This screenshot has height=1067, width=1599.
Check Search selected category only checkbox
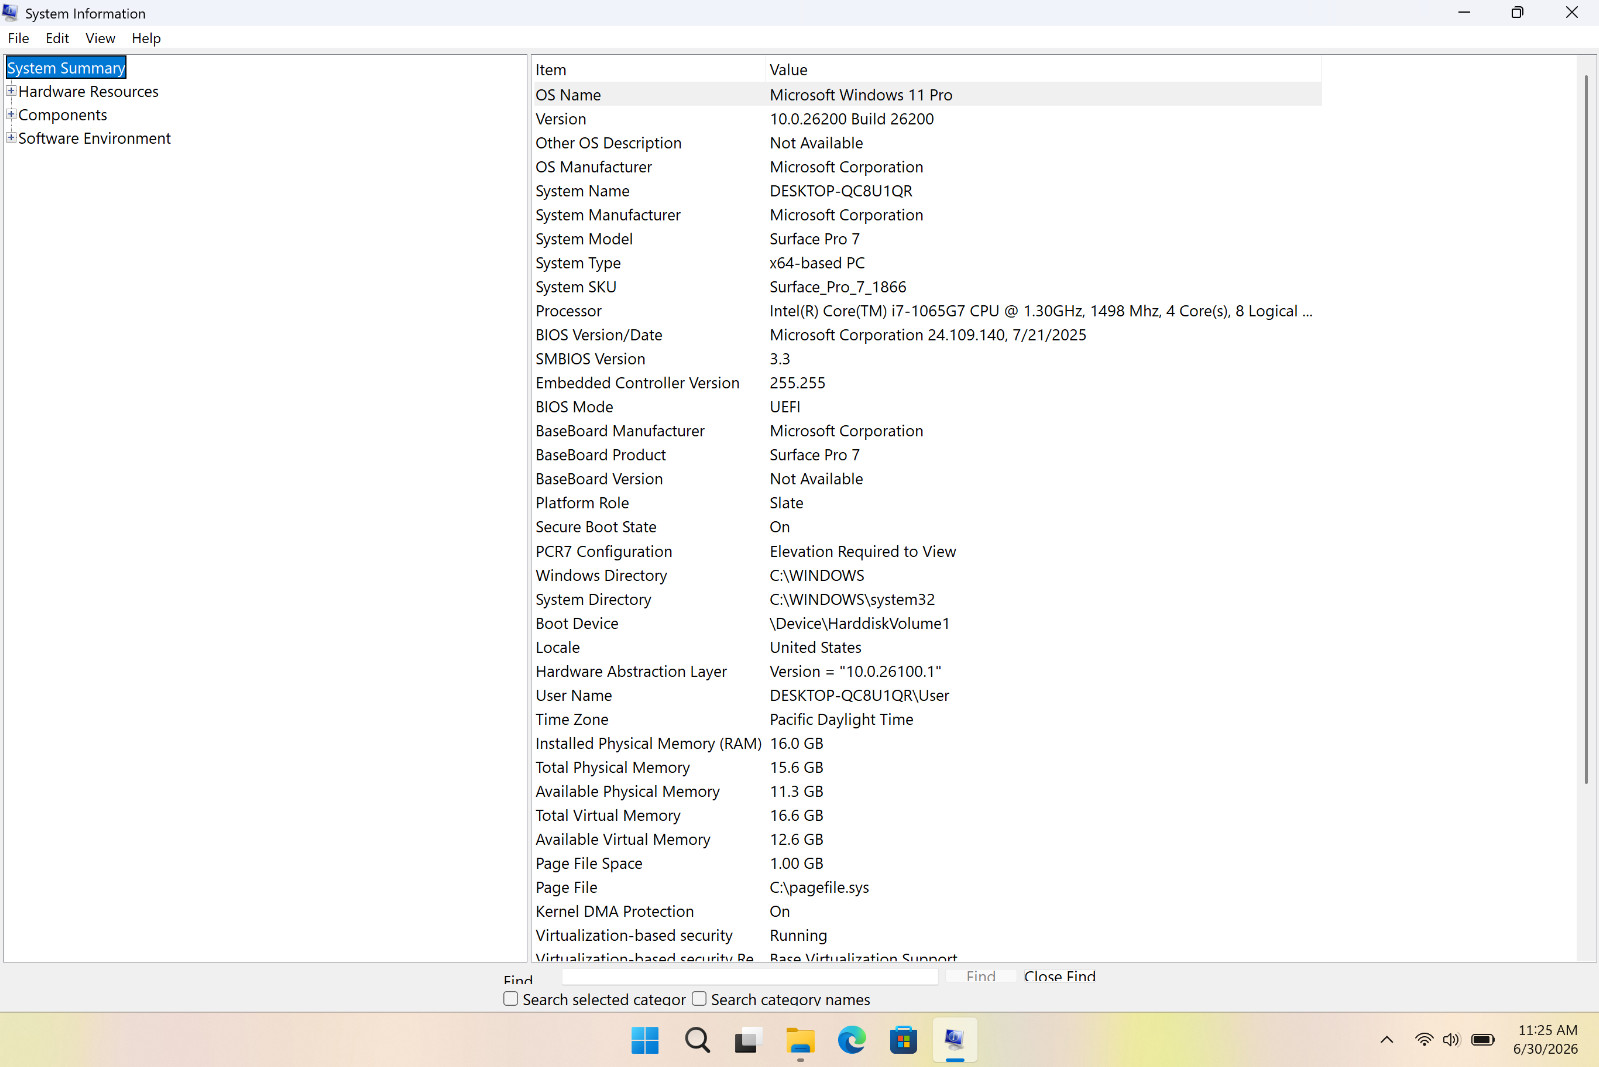click(511, 999)
